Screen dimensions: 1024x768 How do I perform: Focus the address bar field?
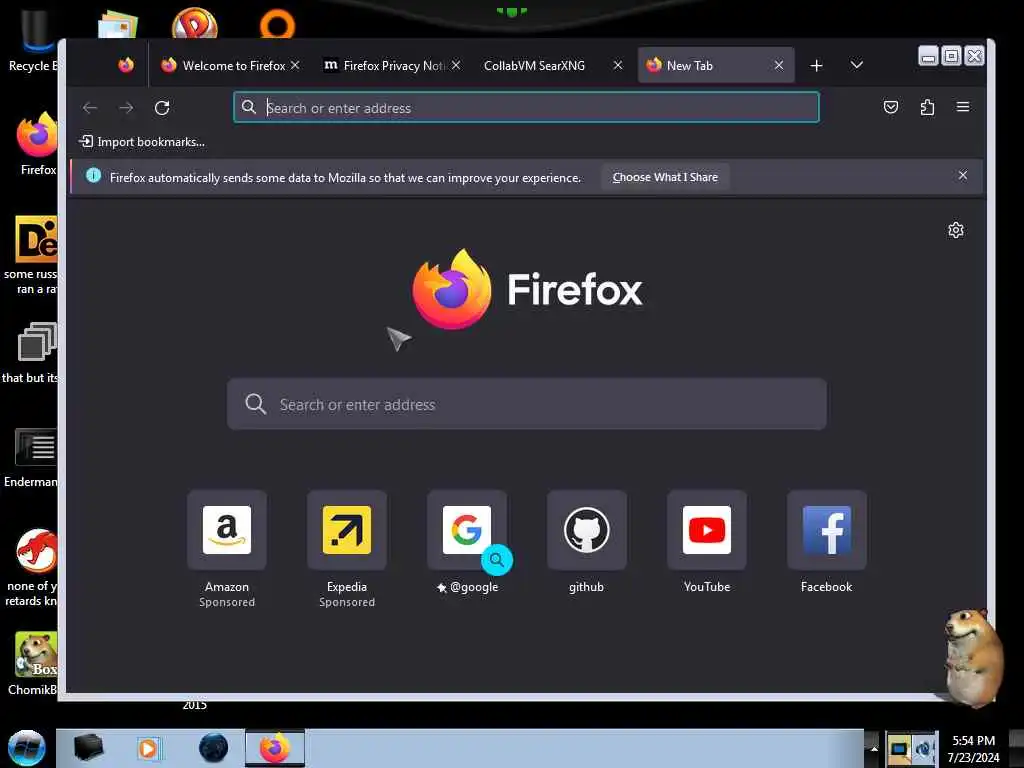(x=526, y=108)
